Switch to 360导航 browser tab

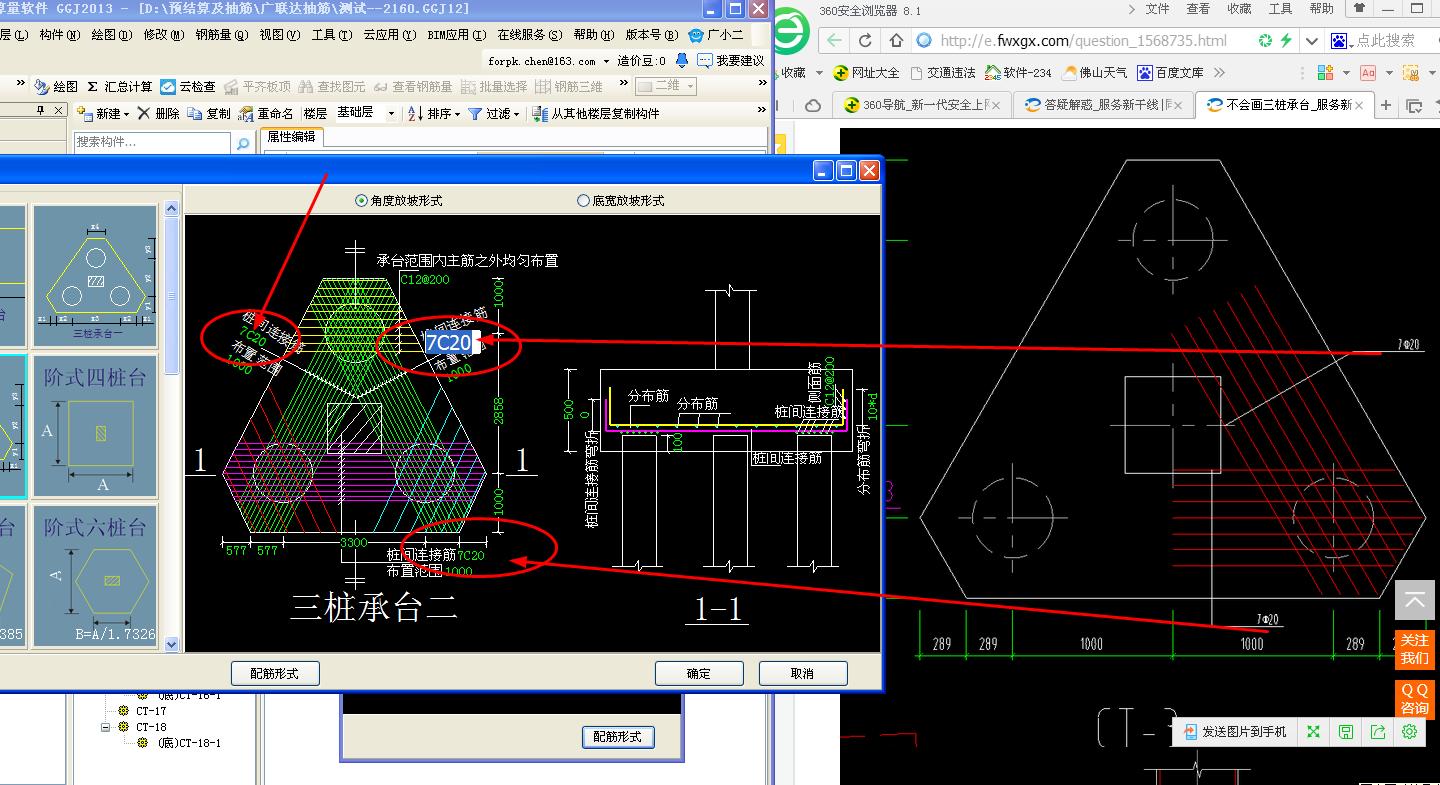pos(922,105)
